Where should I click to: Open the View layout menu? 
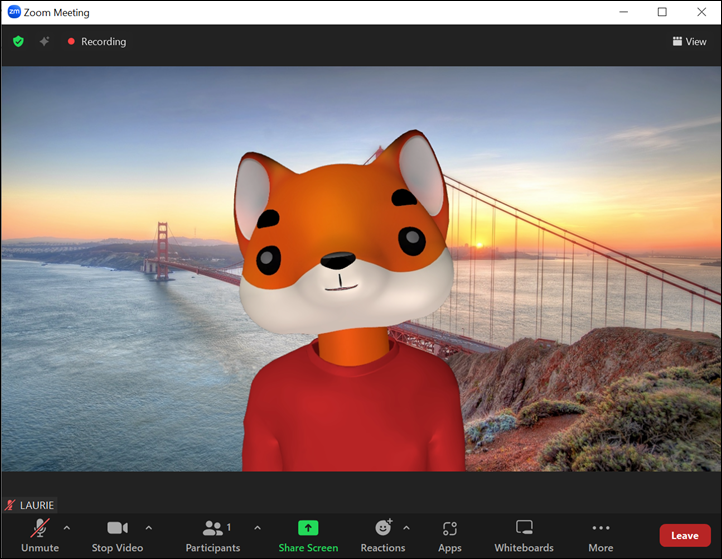point(689,42)
